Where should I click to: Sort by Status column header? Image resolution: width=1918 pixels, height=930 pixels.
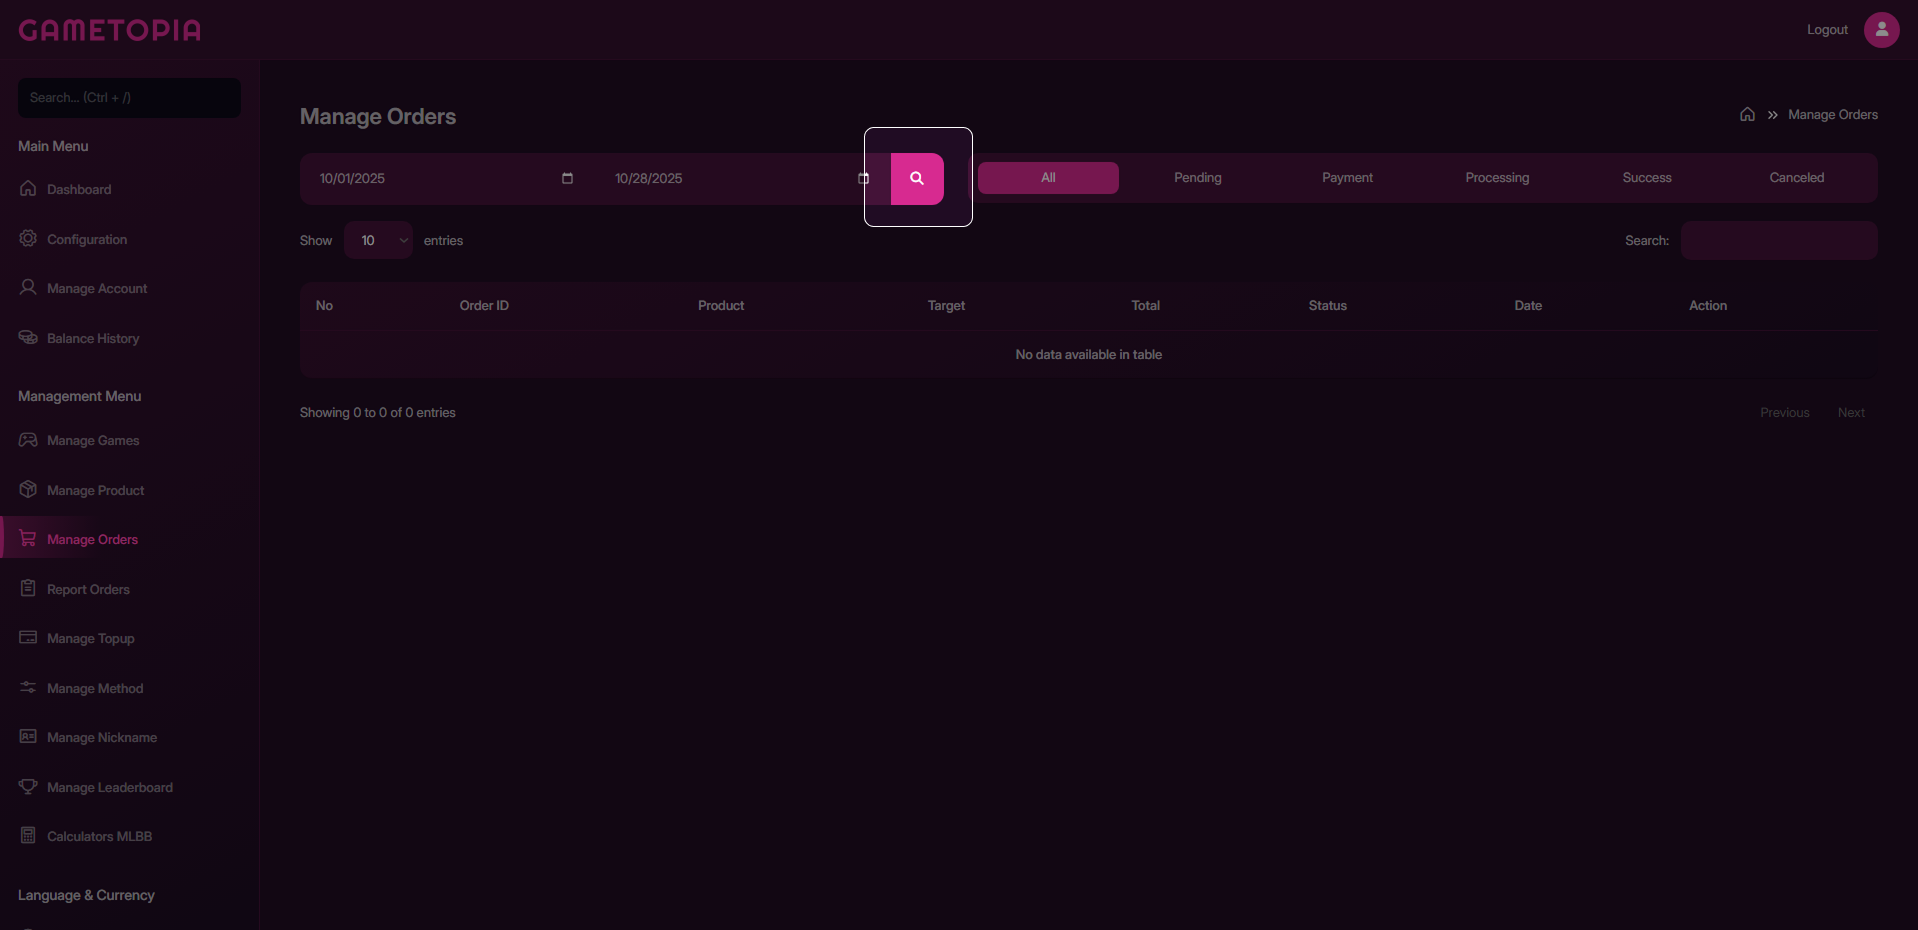(1328, 306)
